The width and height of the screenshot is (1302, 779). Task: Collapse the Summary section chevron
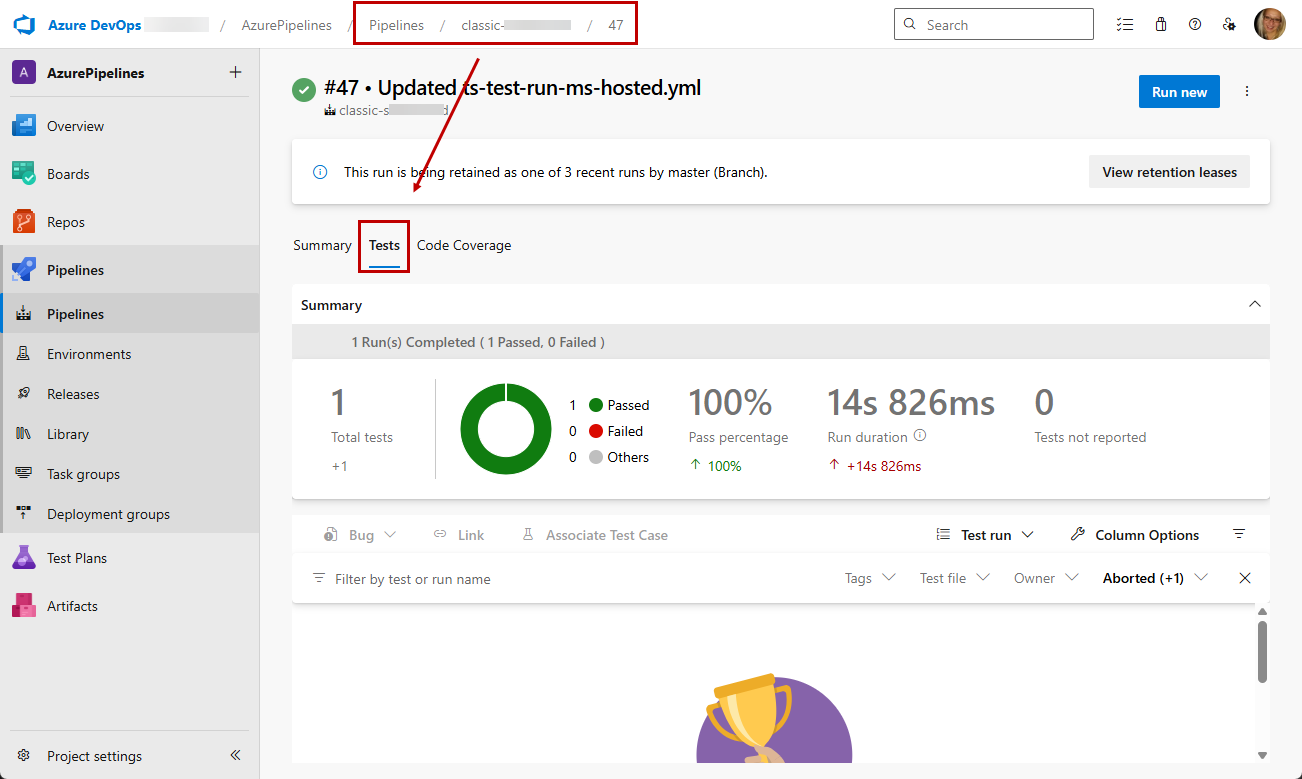coord(1255,304)
